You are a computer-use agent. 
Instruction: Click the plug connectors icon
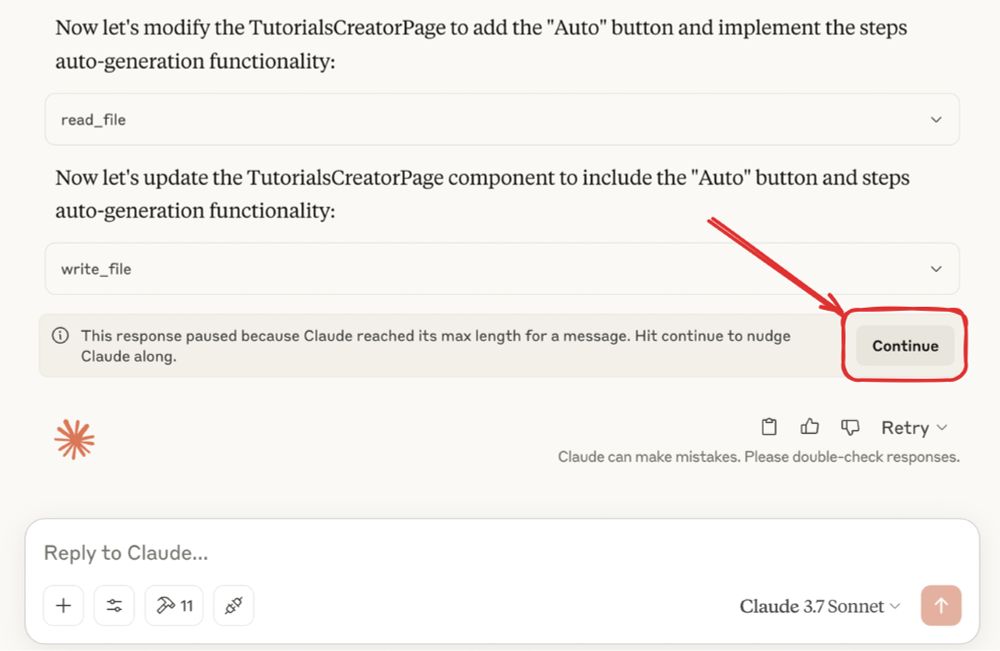(x=233, y=605)
